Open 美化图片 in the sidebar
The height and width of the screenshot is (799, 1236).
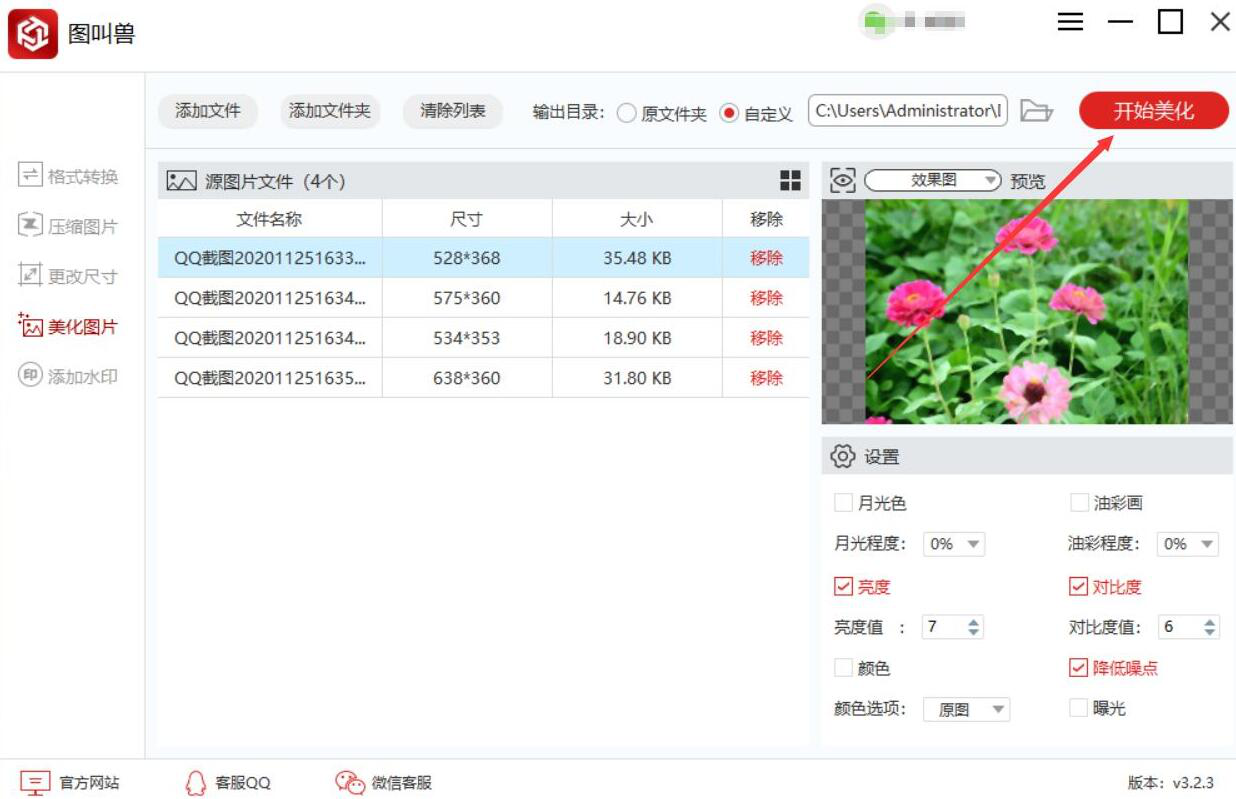click(68, 326)
